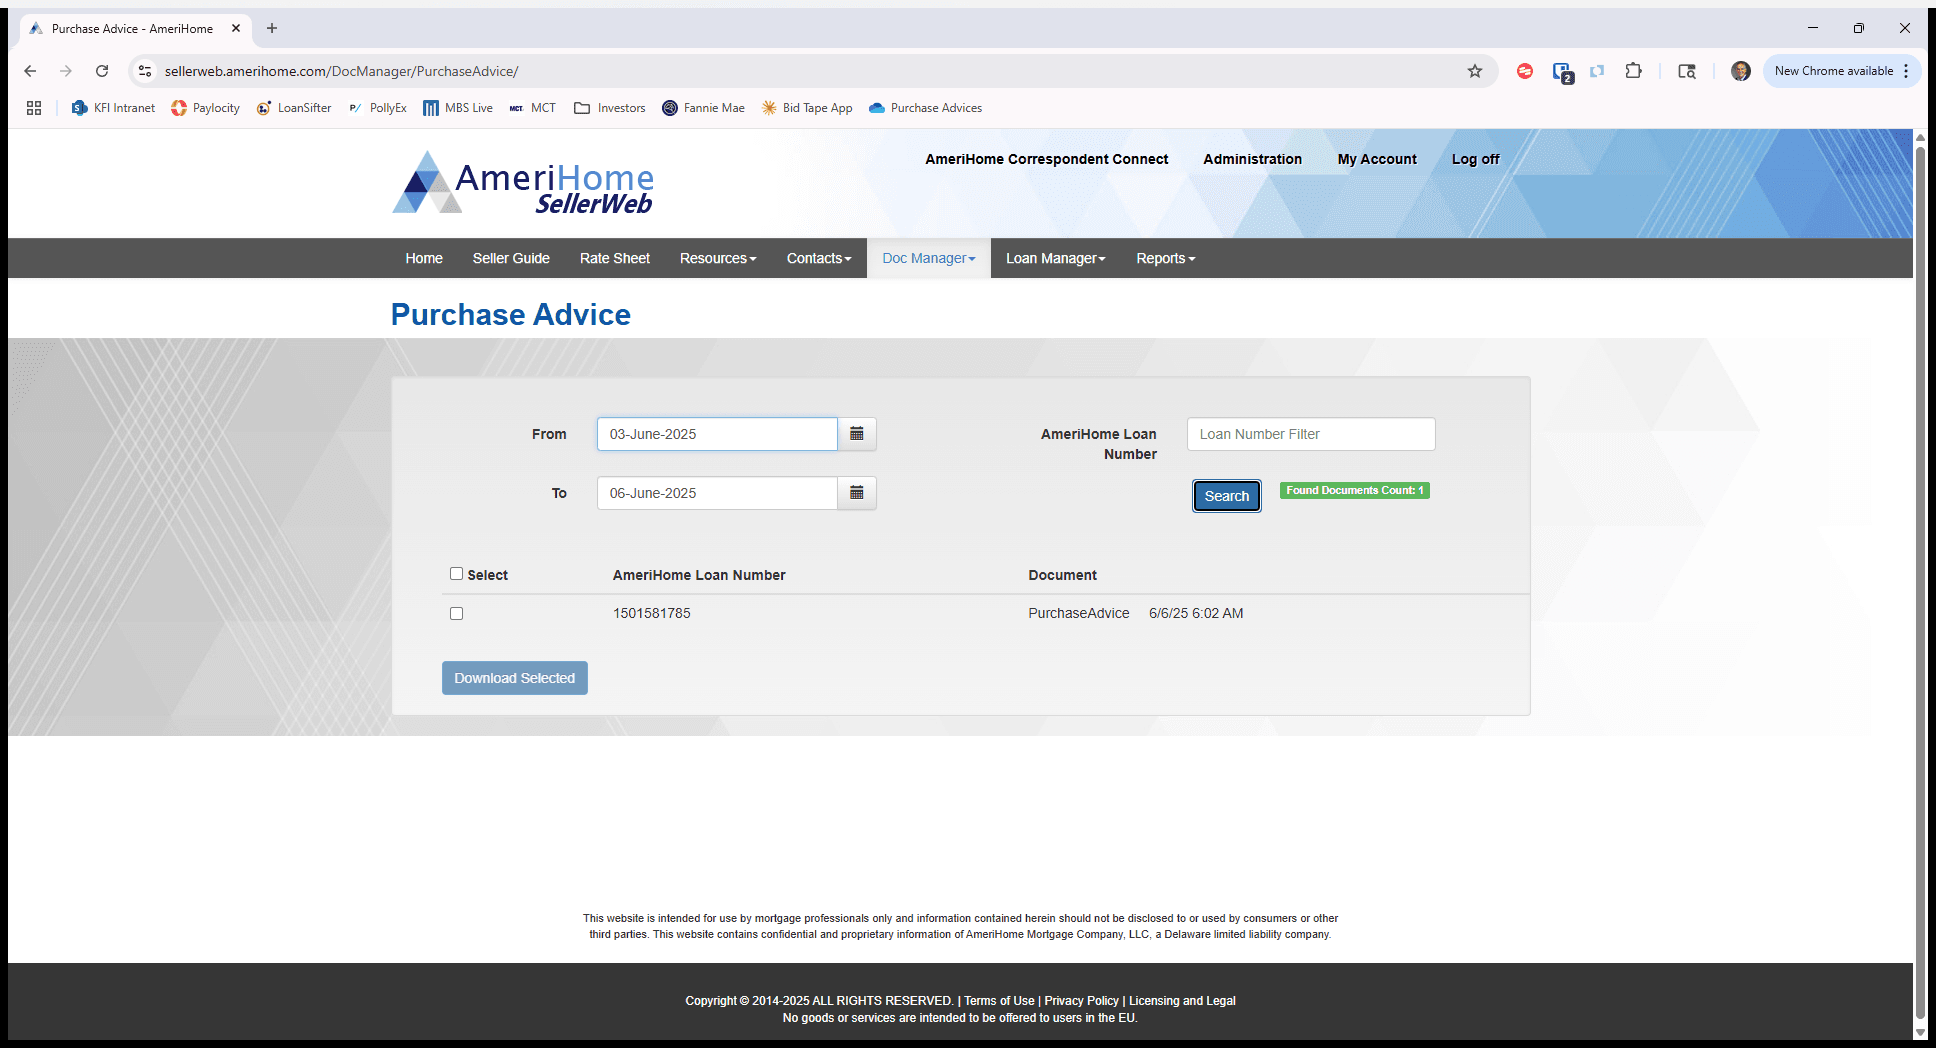Open Privacy Policy footer link
This screenshot has height=1048, width=1936.
[x=1081, y=1001]
